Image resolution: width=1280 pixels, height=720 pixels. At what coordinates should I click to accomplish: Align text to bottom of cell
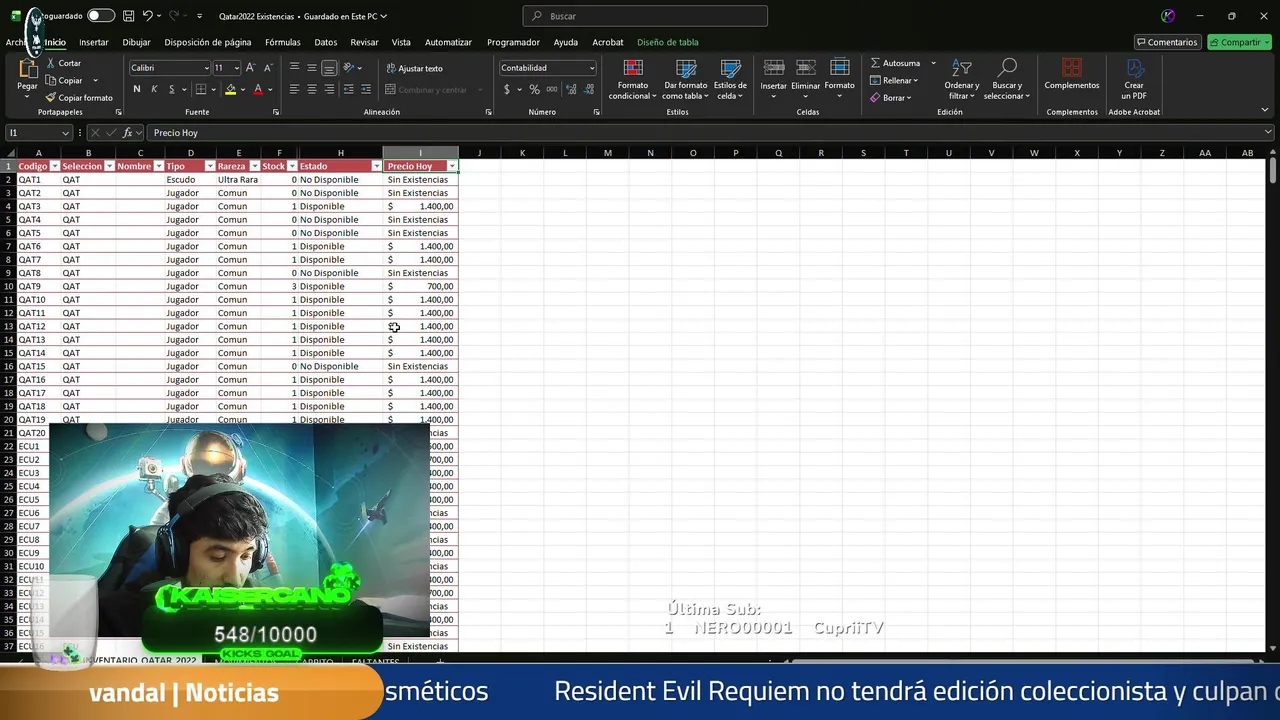tap(329, 68)
